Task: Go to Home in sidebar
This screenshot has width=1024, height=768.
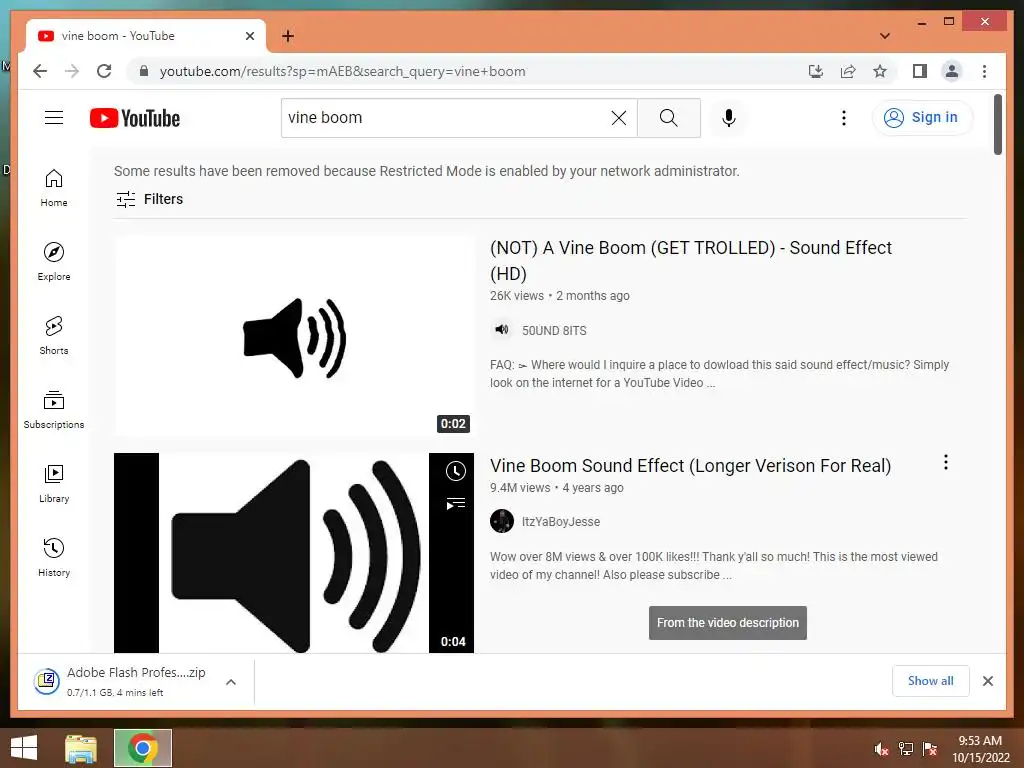Action: coord(54,188)
